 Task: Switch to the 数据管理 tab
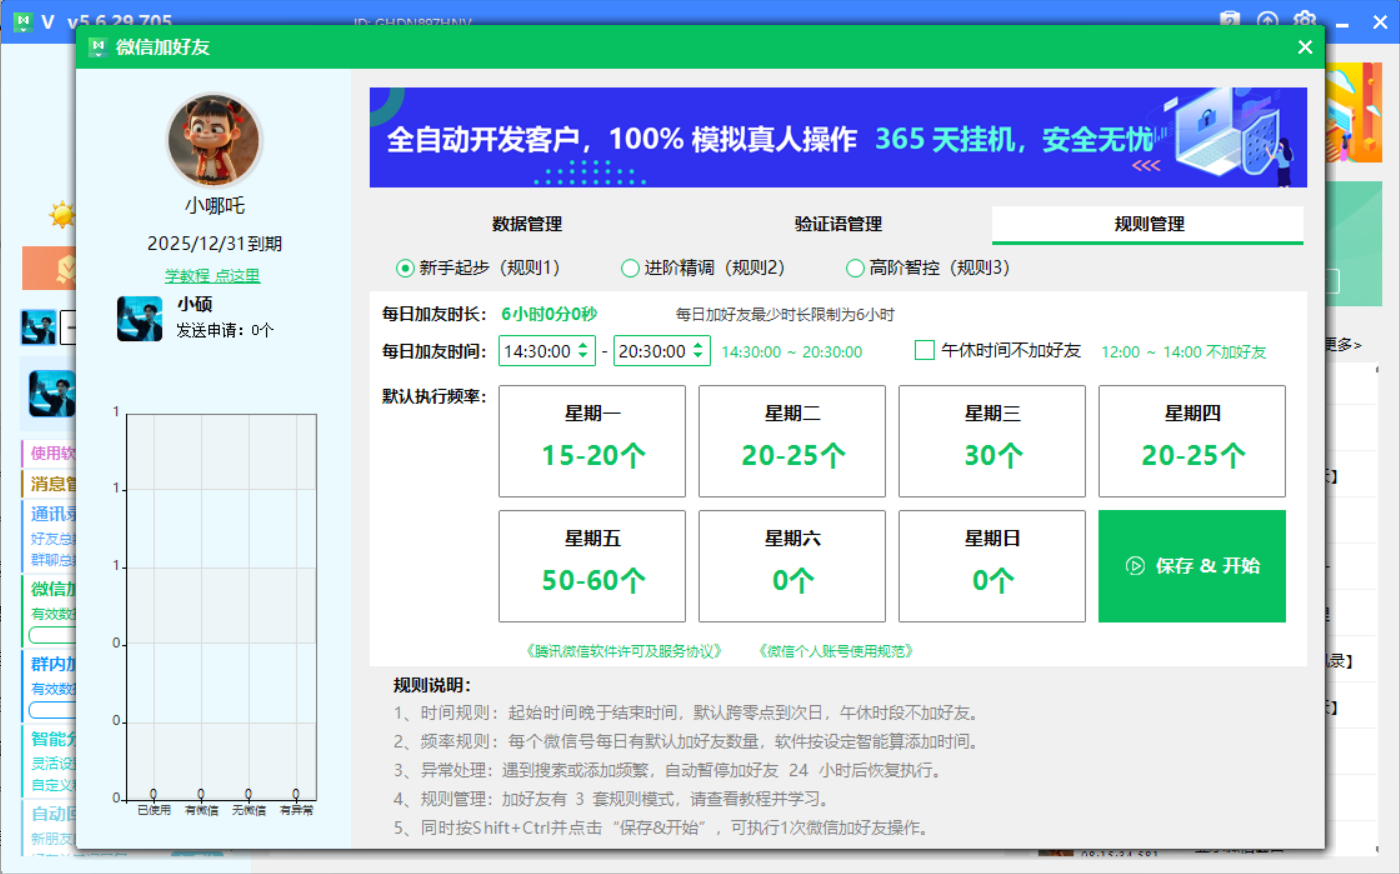pyautogui.click(x=530, y=225)
